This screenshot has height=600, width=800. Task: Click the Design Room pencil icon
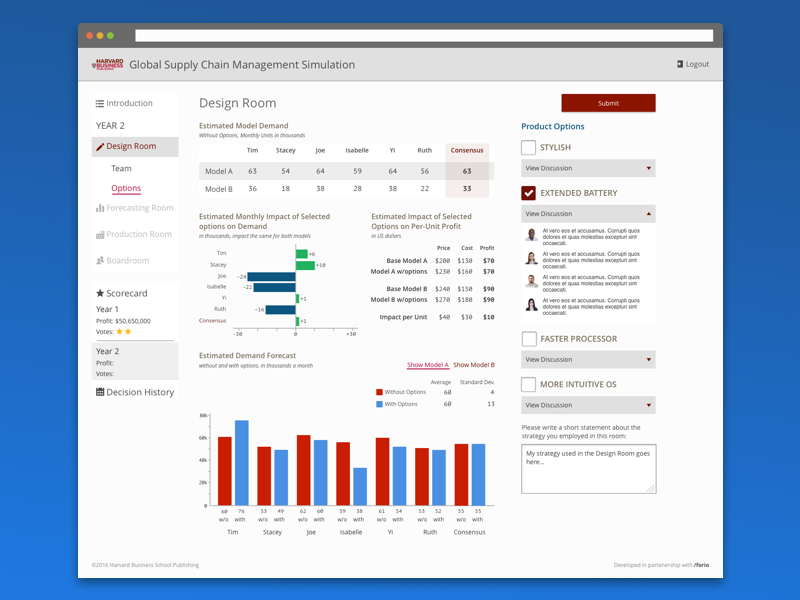100,147
